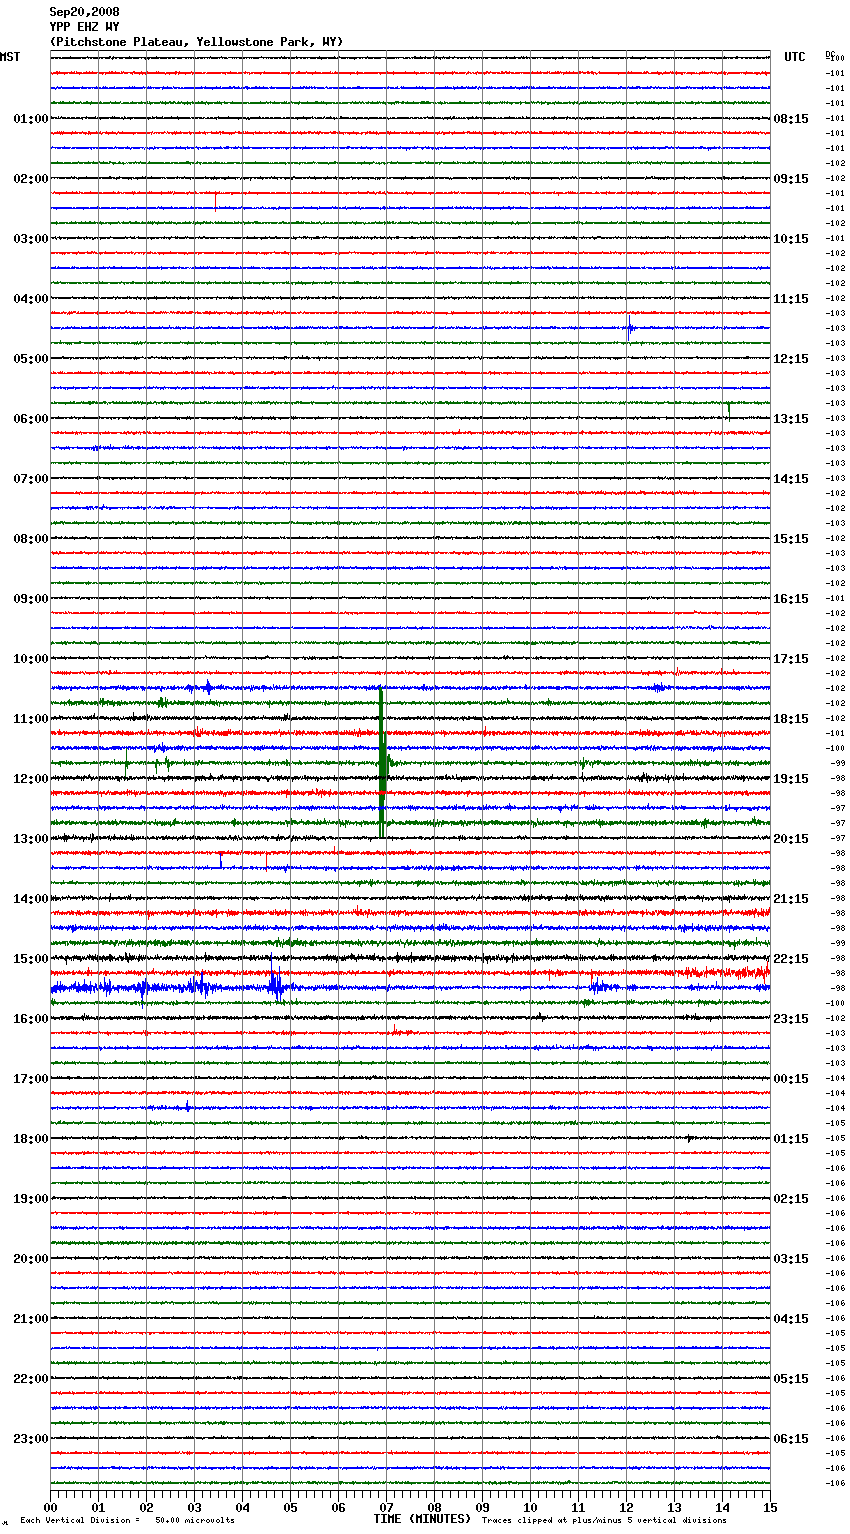Screen dimensions: 850x1534
Task: Click the 22:15 UTC time label
Action: [x=791, y=959]
